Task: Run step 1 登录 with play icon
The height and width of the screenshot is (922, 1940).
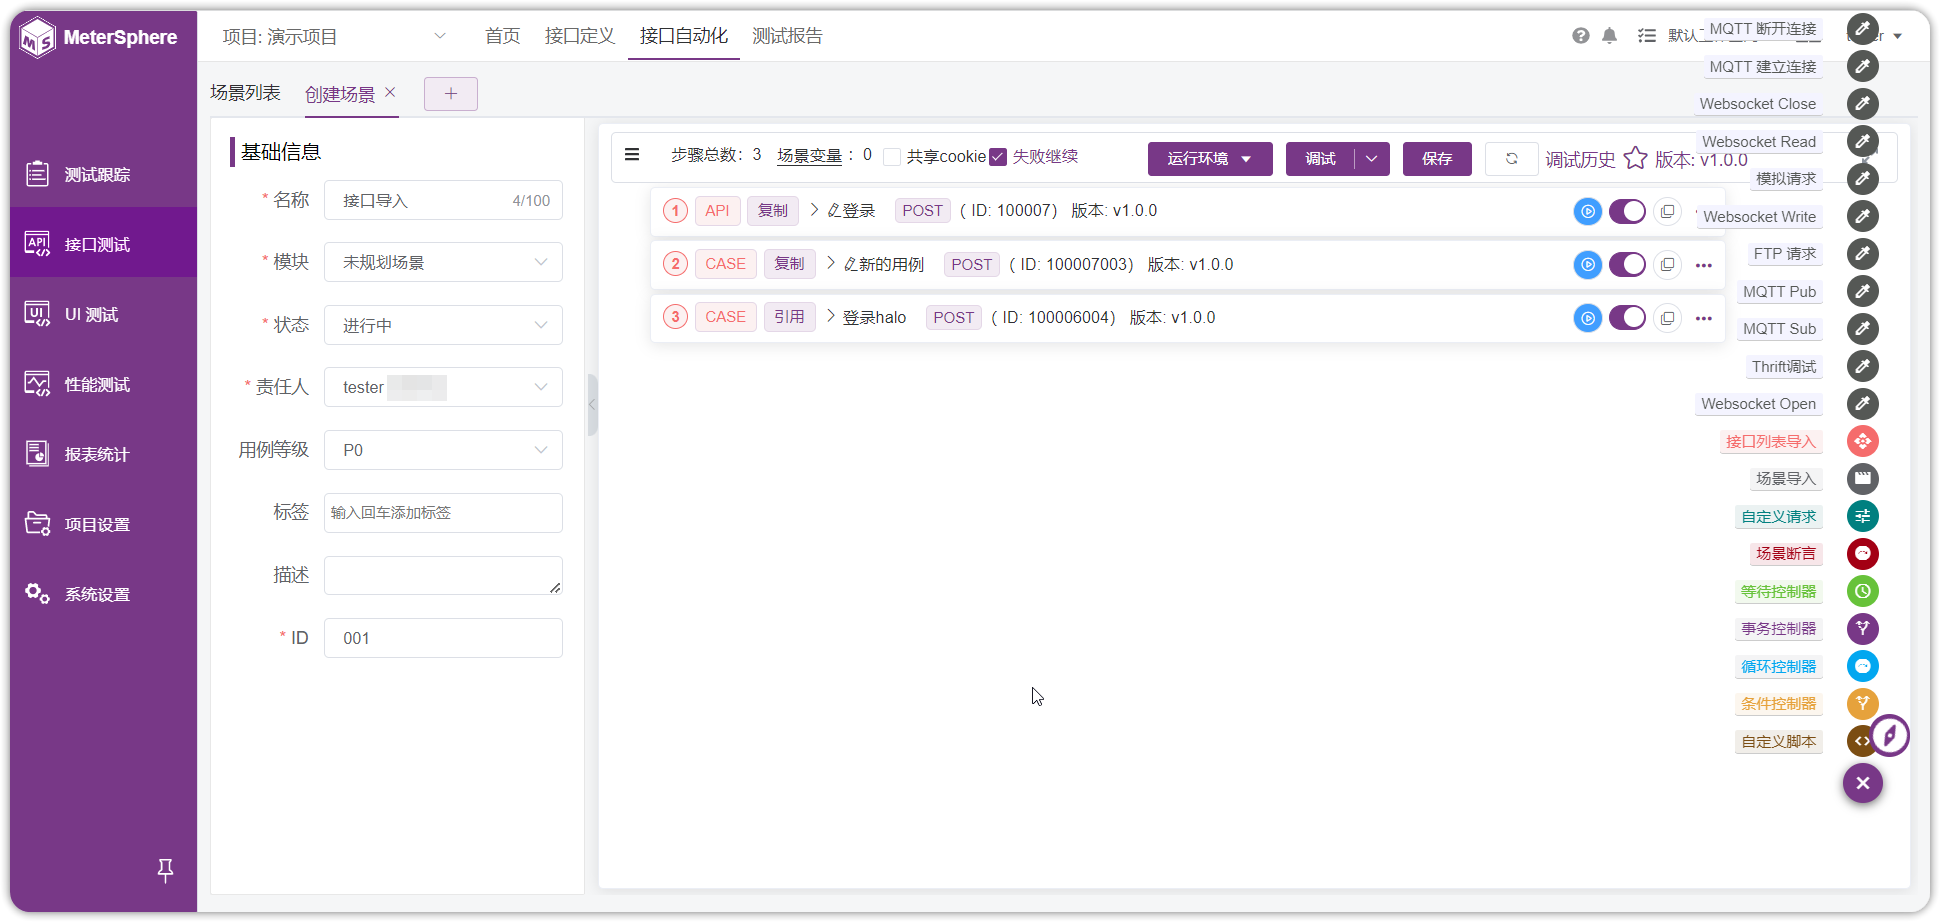Action: (1587, 211)
